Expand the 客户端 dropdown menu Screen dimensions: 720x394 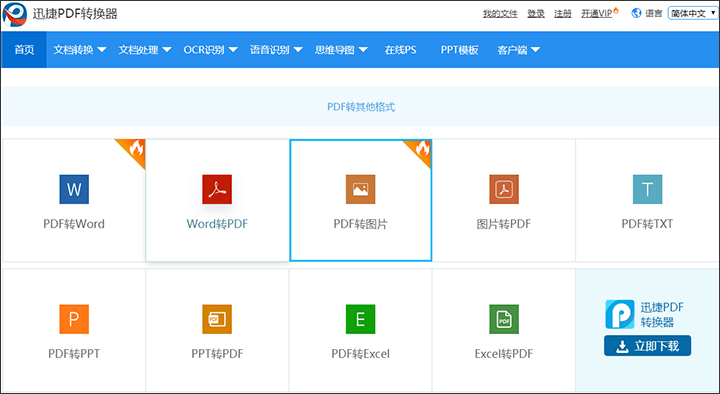(518, 50)
